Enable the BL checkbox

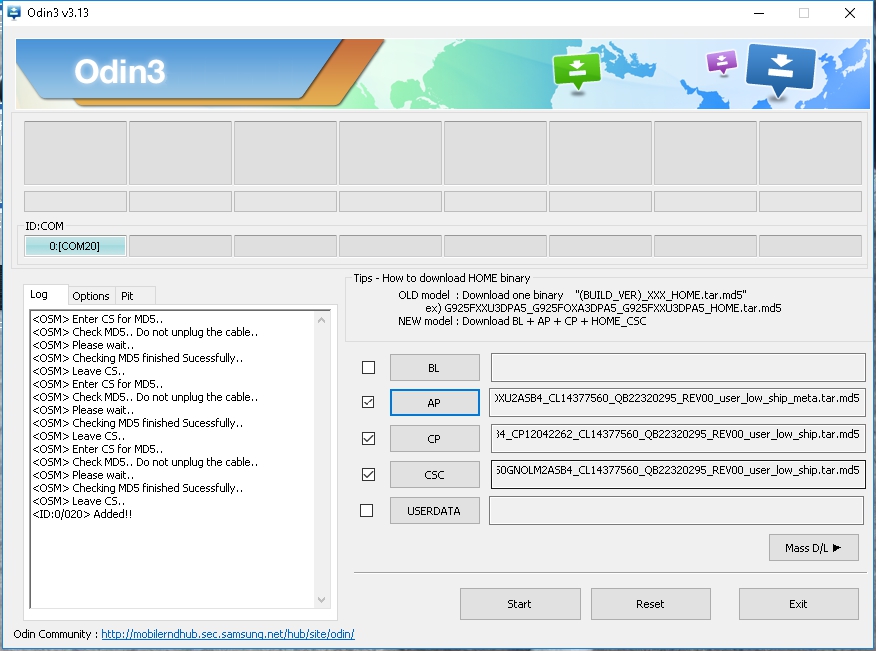point(368,368)
